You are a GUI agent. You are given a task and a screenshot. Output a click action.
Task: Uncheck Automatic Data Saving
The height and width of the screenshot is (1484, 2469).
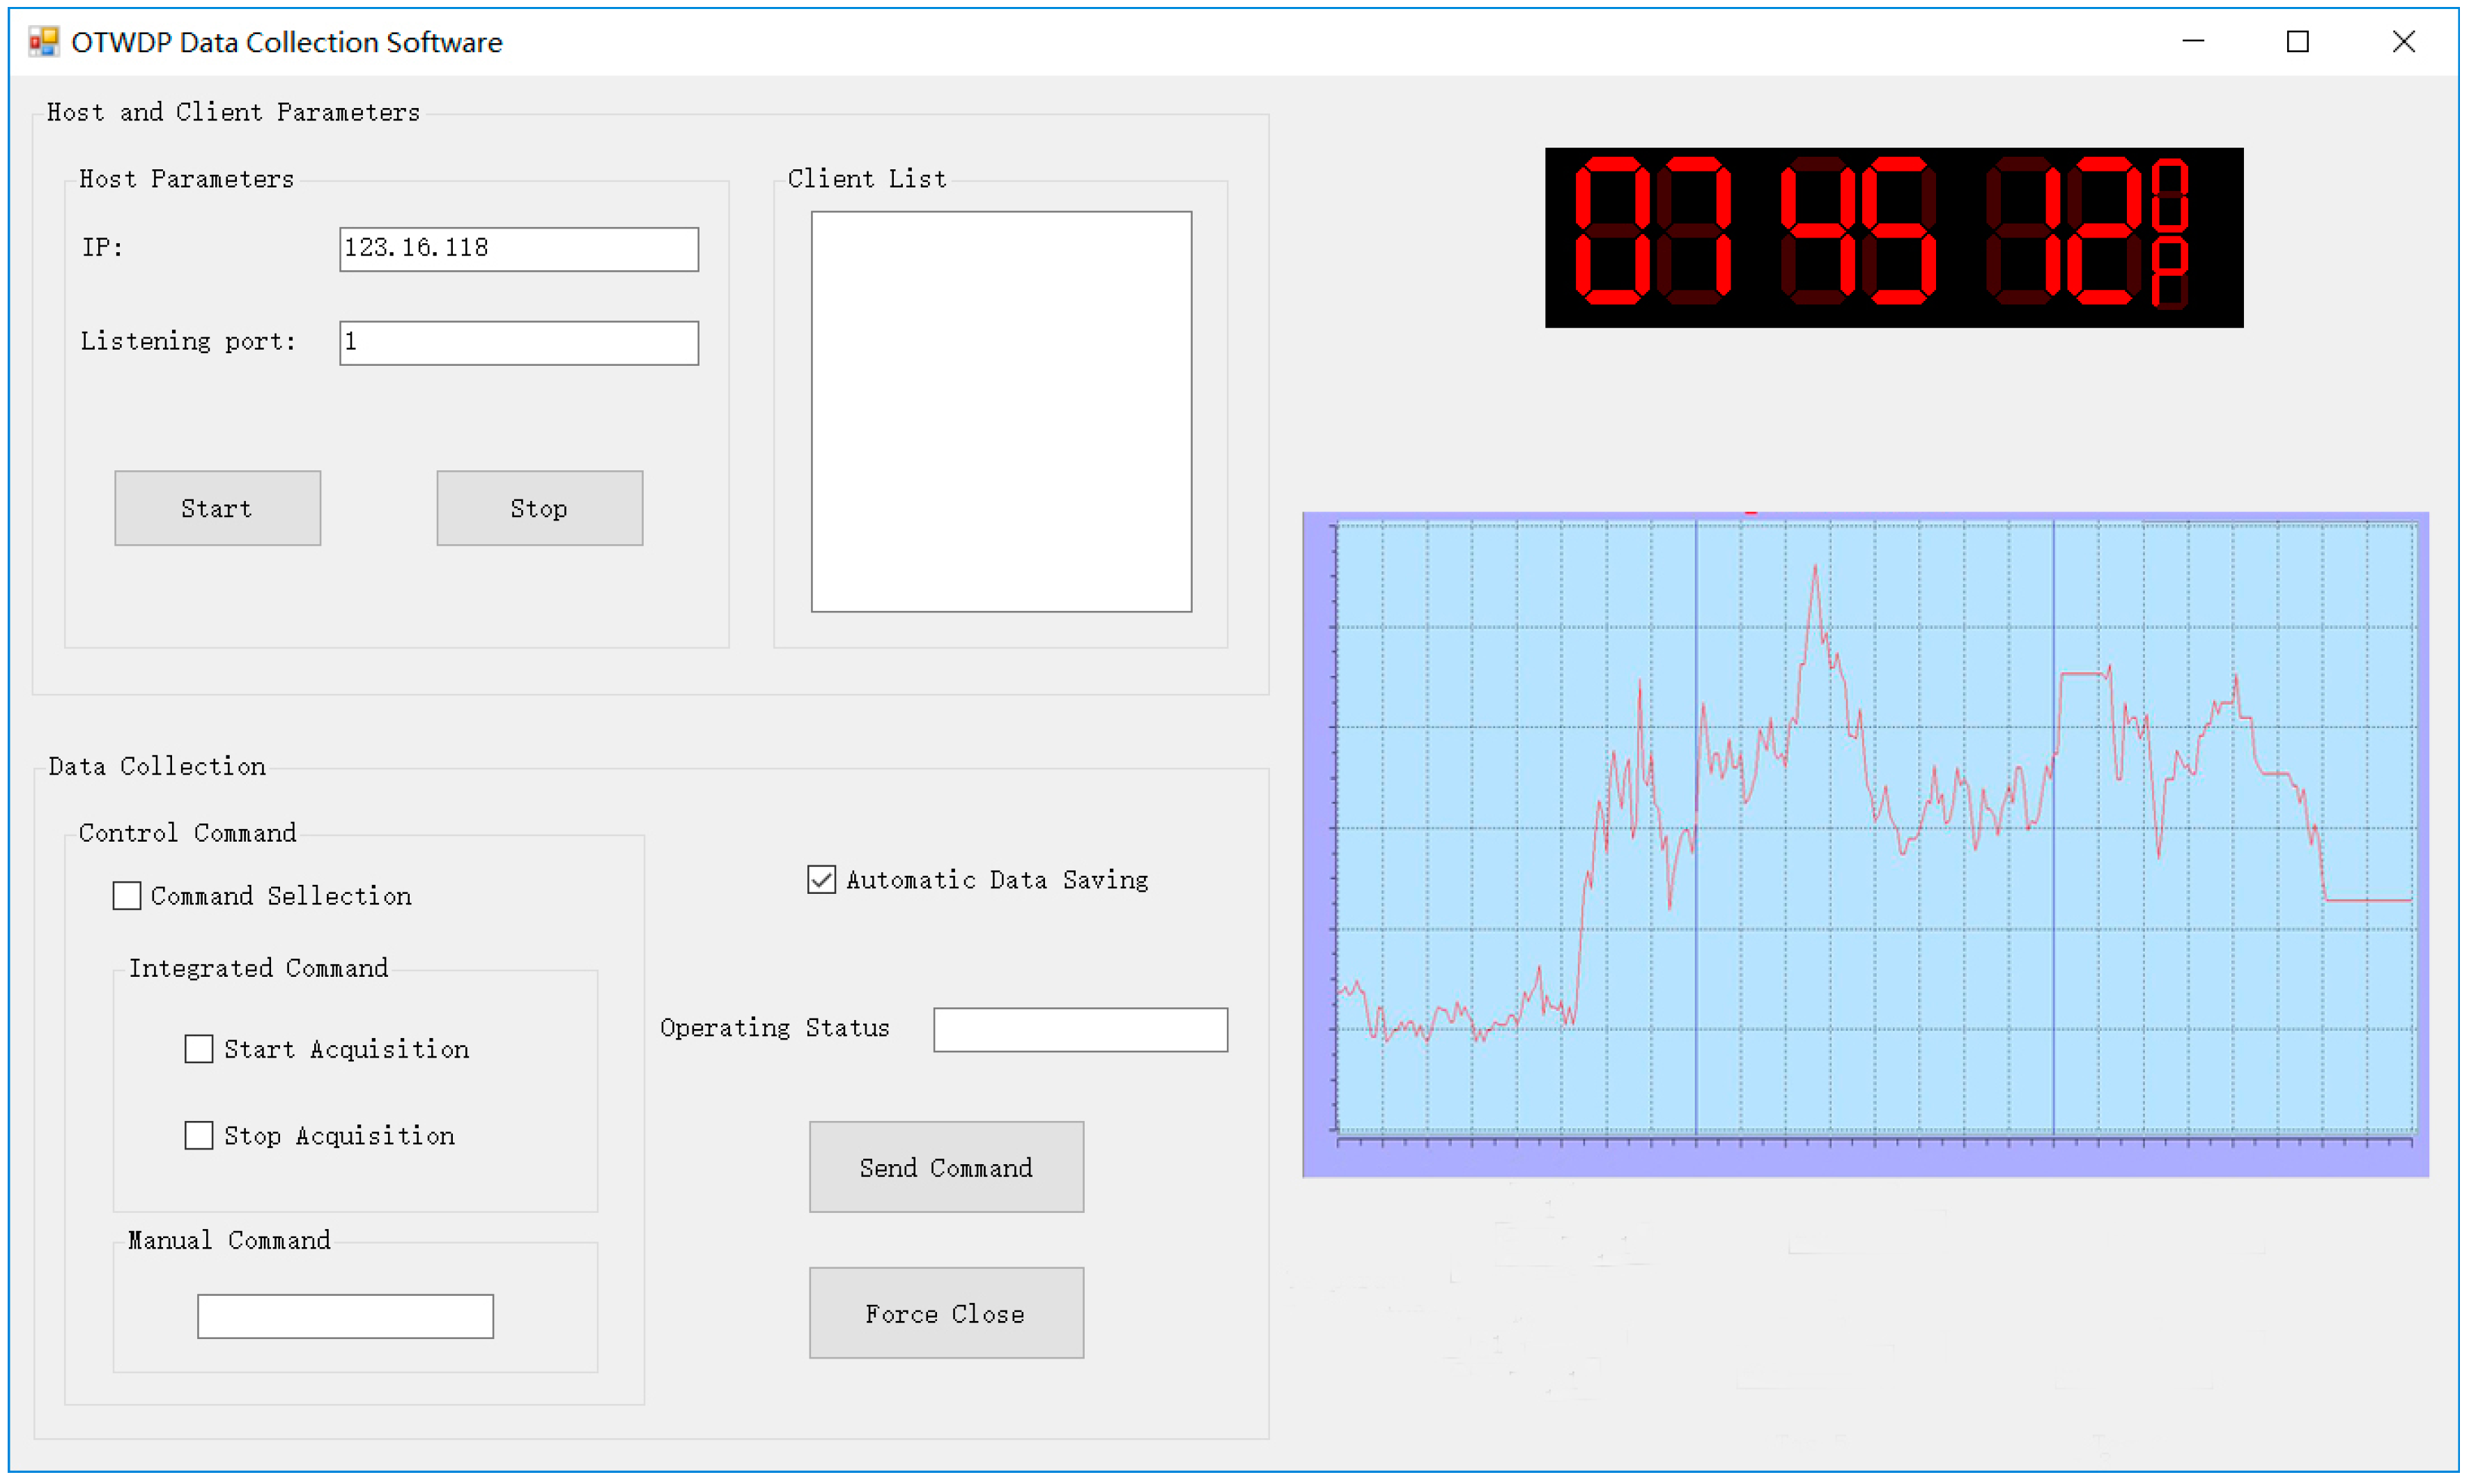pyautogui.click(x=821, y=880)
